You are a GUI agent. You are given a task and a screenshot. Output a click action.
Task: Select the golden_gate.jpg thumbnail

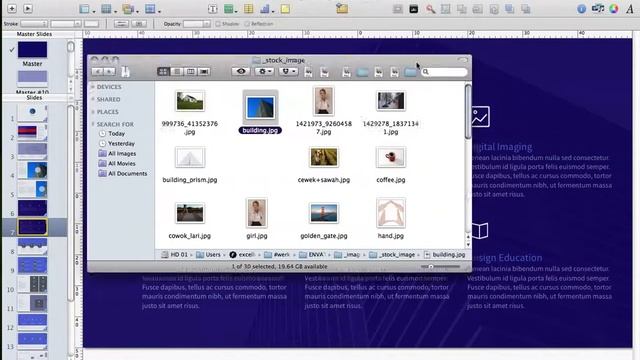(324, 213)
